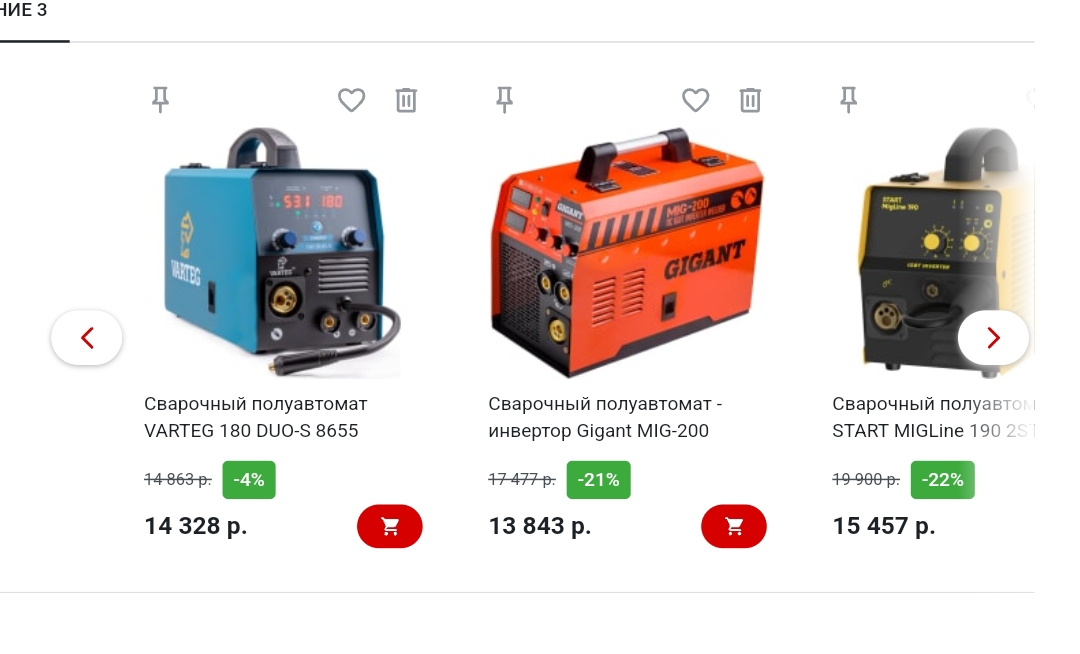This screenshot has width=1080, height=654.
Task: Add Gigant MIG-200 to shopping cart
Action: [734, 526]
